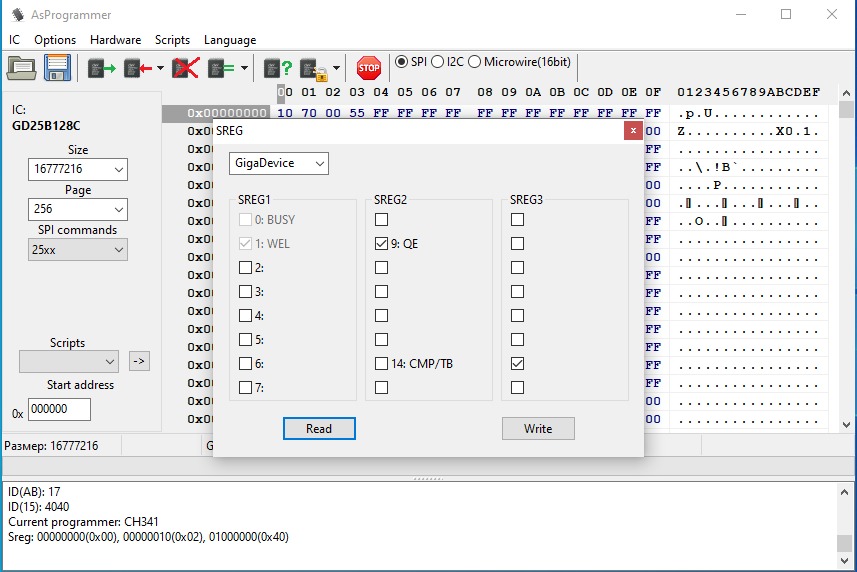Toggle SREG1 bit 2 checkbox
The width and height of the screenshot is (857, 572).
click(245, 268)
